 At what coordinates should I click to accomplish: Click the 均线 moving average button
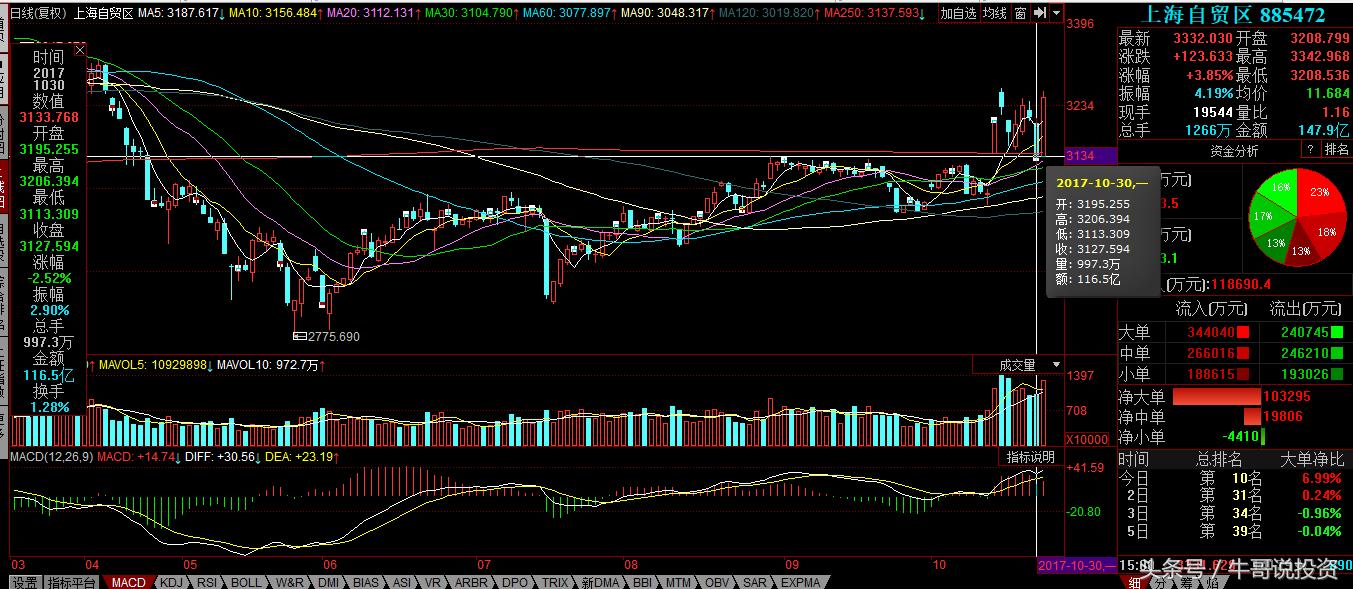coord(994,13)
